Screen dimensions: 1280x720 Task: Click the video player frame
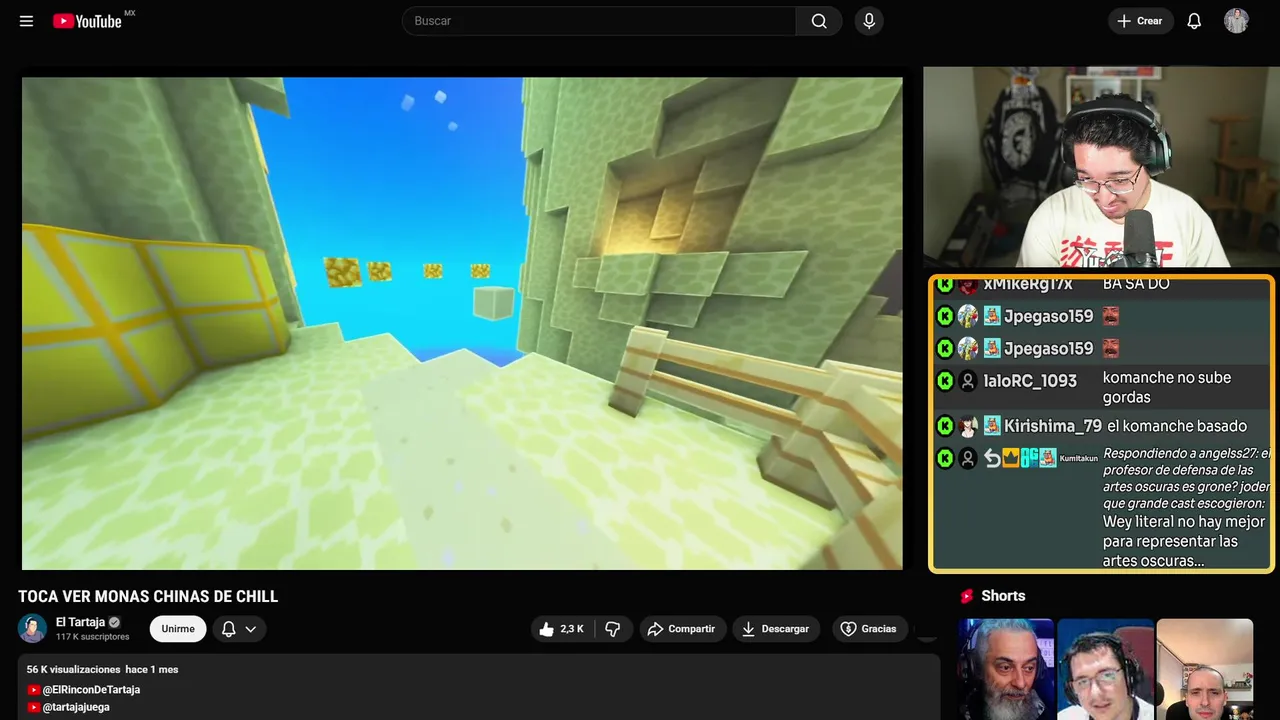462,323
